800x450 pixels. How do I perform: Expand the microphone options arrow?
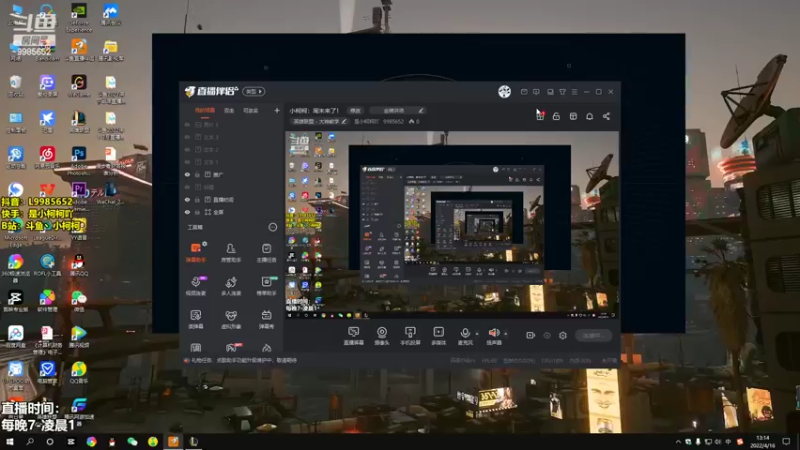tap(477, 334)
